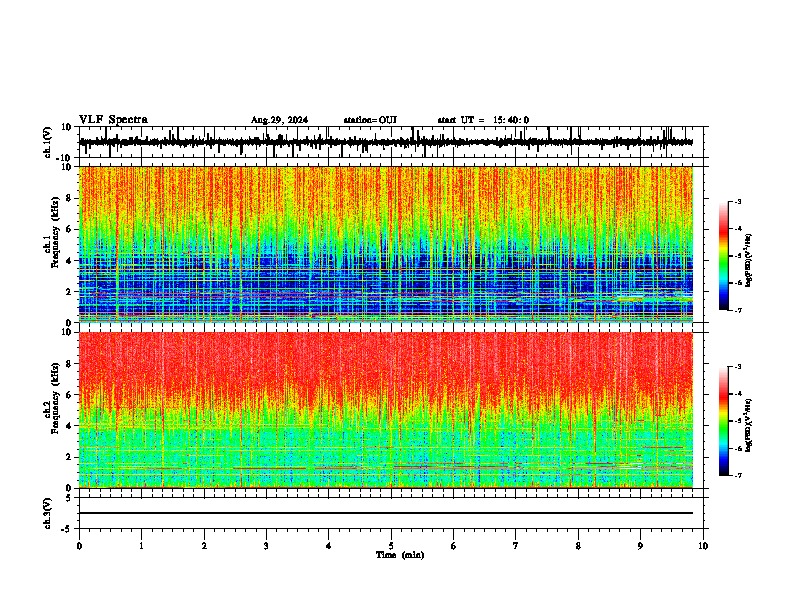
Task: Click the ch.1 spectrogram "4" kHz tick label
Action: tap(70, 261)
